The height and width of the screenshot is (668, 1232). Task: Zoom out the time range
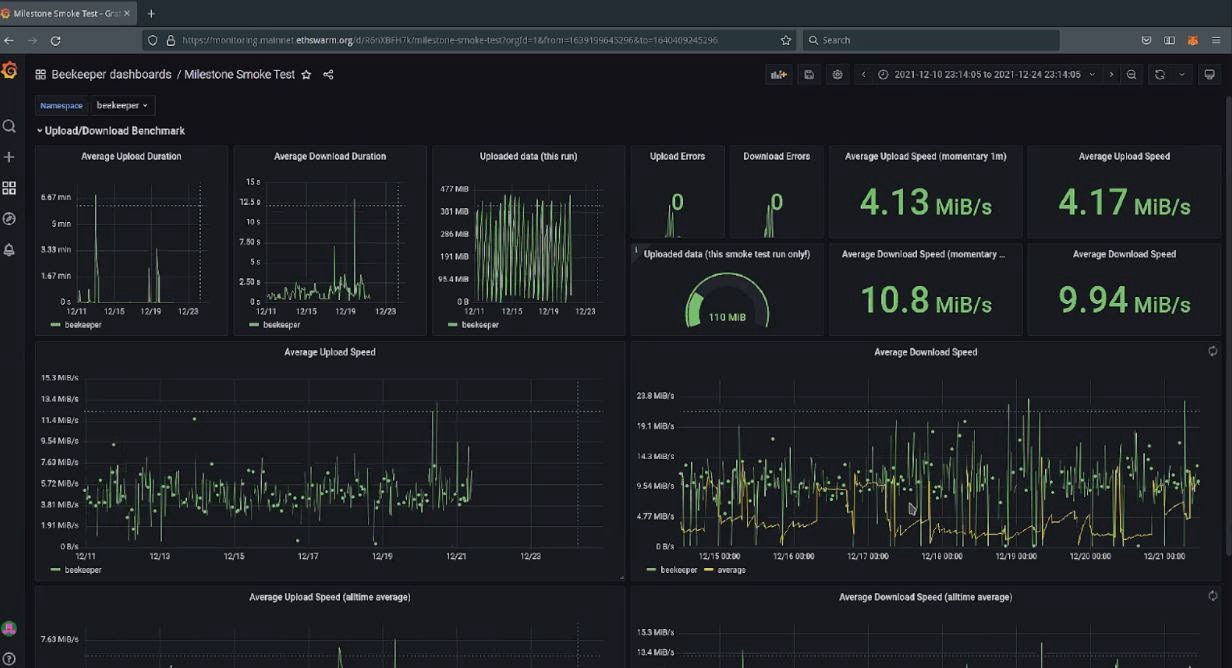pyautogui.click(x=1131, y=75)
